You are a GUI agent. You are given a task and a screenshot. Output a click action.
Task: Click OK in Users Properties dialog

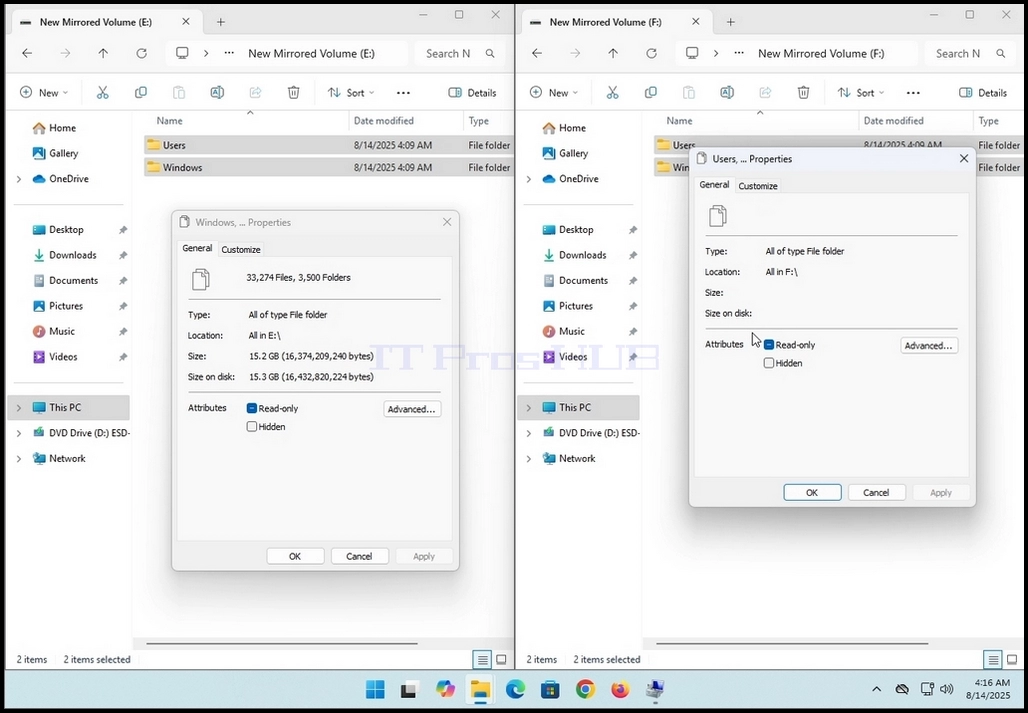tap(812, 493)
